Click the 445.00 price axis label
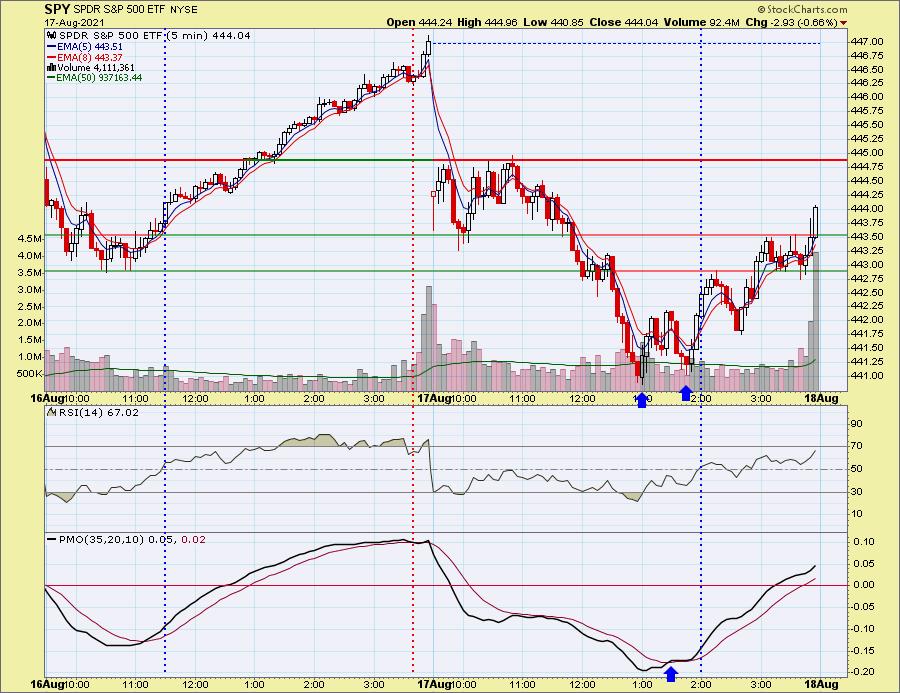Image resolution: width=900 pixels, height=693 pixels. coord(868,153)
